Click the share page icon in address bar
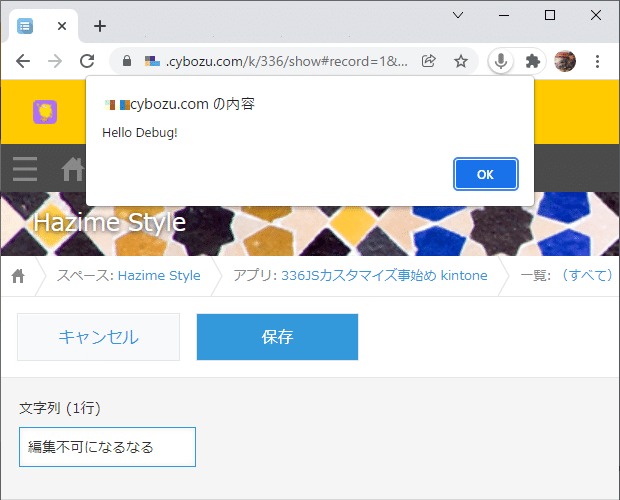 pos(429,61)
